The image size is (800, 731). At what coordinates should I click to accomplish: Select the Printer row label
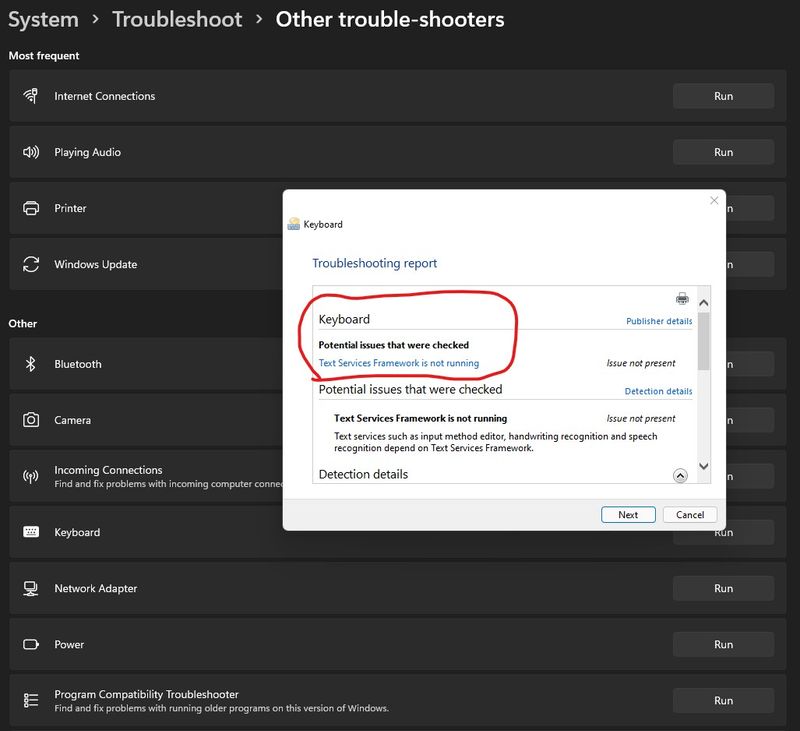click(70, 208)
